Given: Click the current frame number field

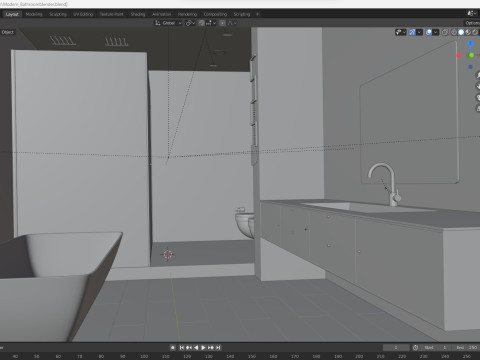Looking at the screenshot, I should 396,347.
